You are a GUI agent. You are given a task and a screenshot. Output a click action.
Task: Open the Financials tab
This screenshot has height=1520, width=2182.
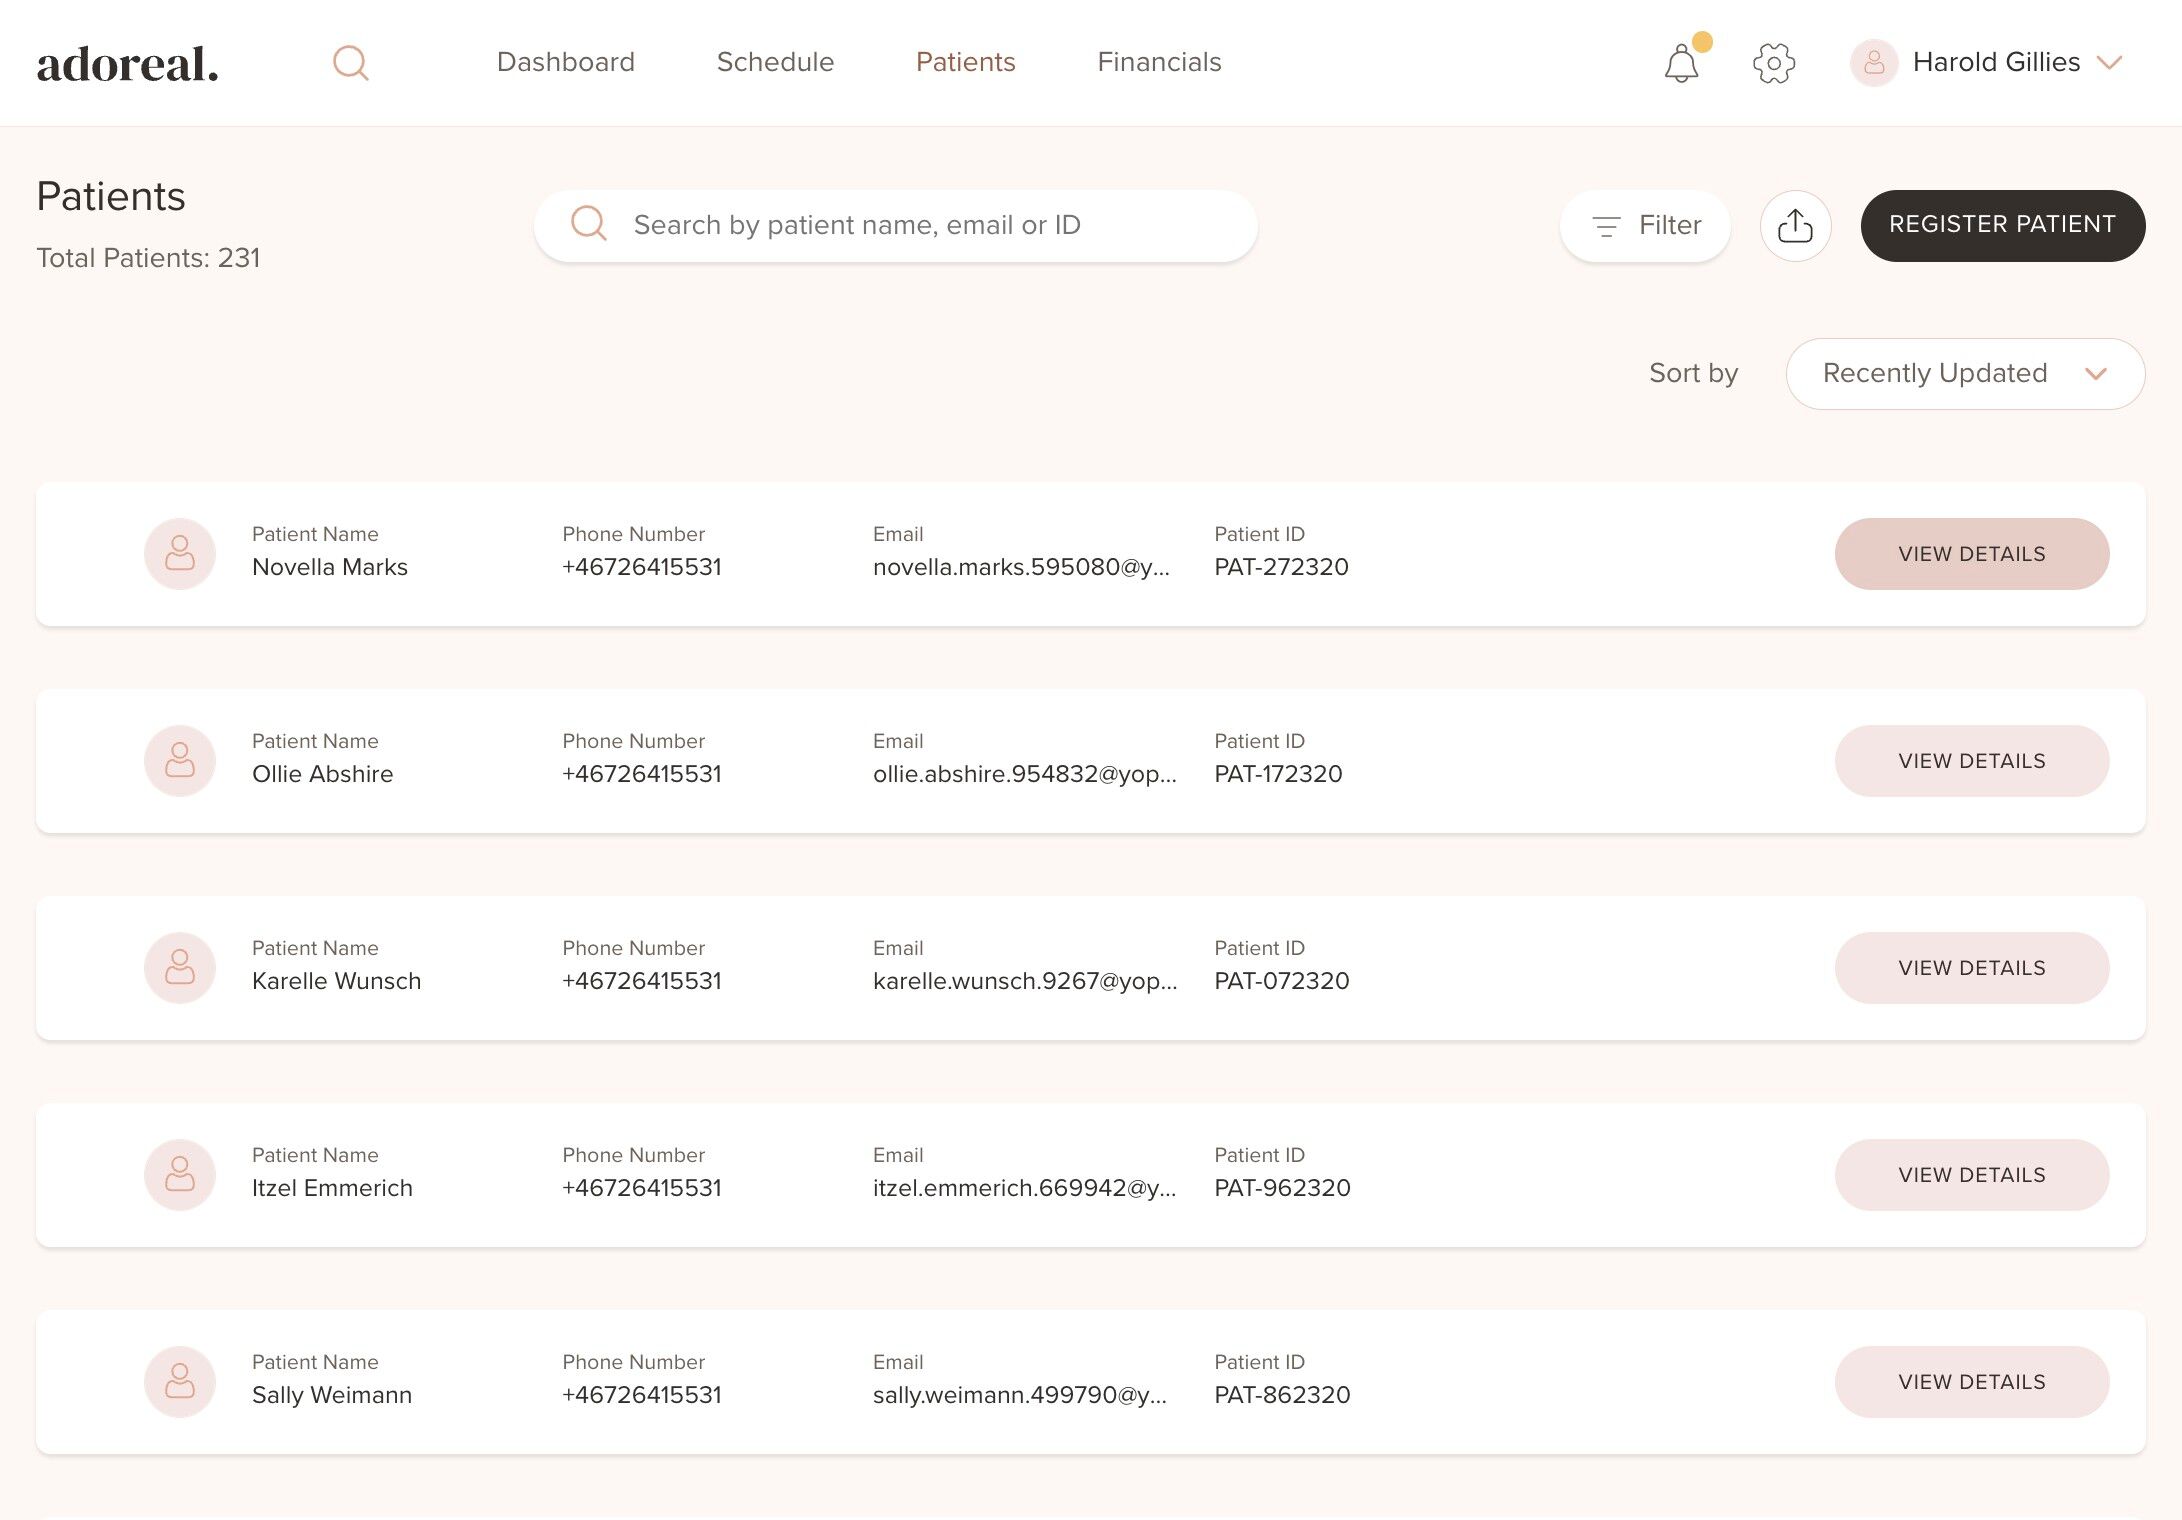click(1159, 62)
